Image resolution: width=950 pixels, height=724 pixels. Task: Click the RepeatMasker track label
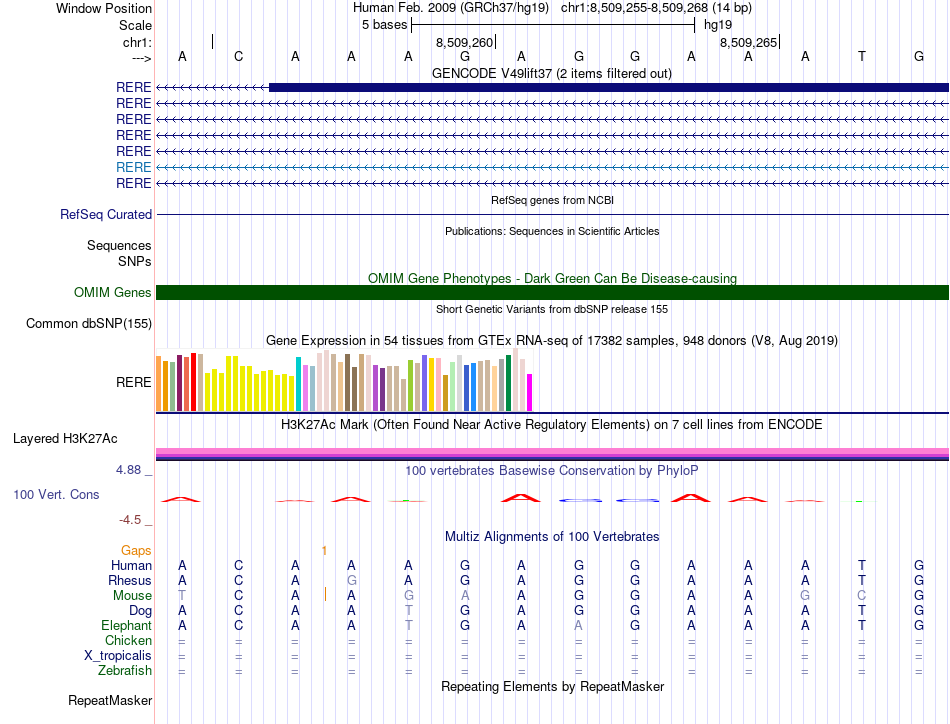110,700
